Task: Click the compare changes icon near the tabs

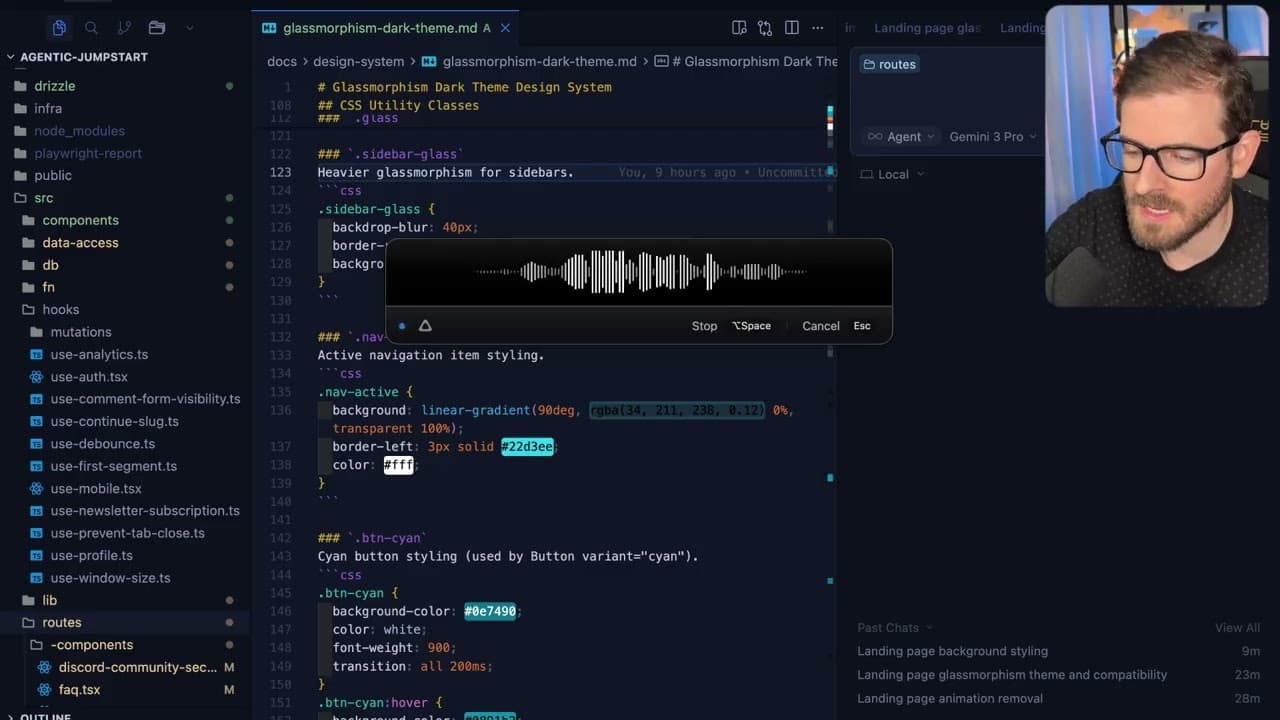Action: pos(765,28)
